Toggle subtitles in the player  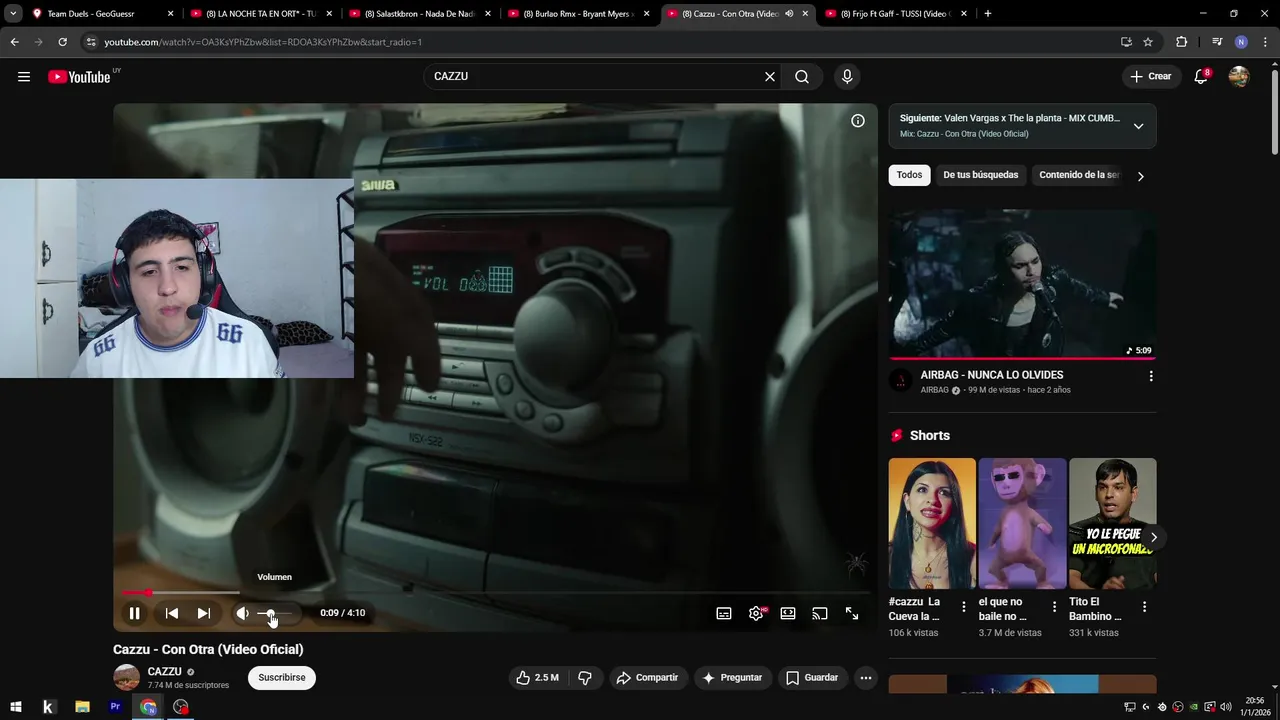pos(724,613)
